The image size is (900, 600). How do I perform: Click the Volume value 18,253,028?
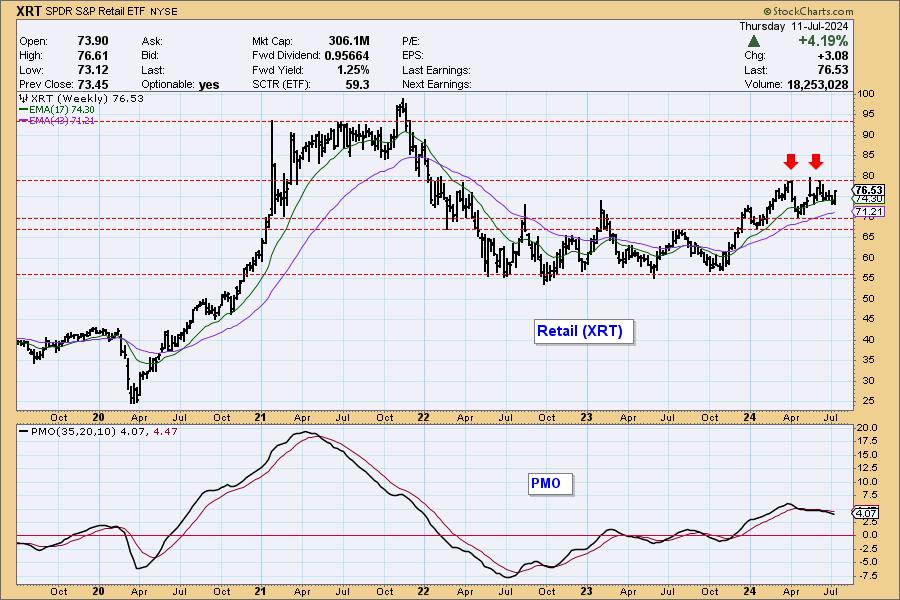coord(817,84)
